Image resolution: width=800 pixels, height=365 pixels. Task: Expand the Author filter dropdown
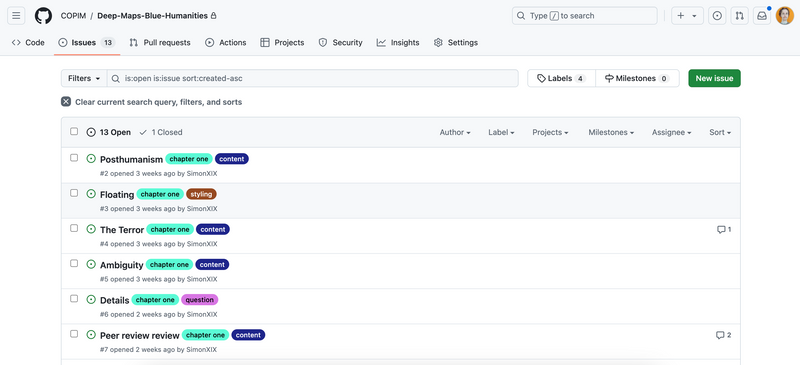[x=455, y=132]
